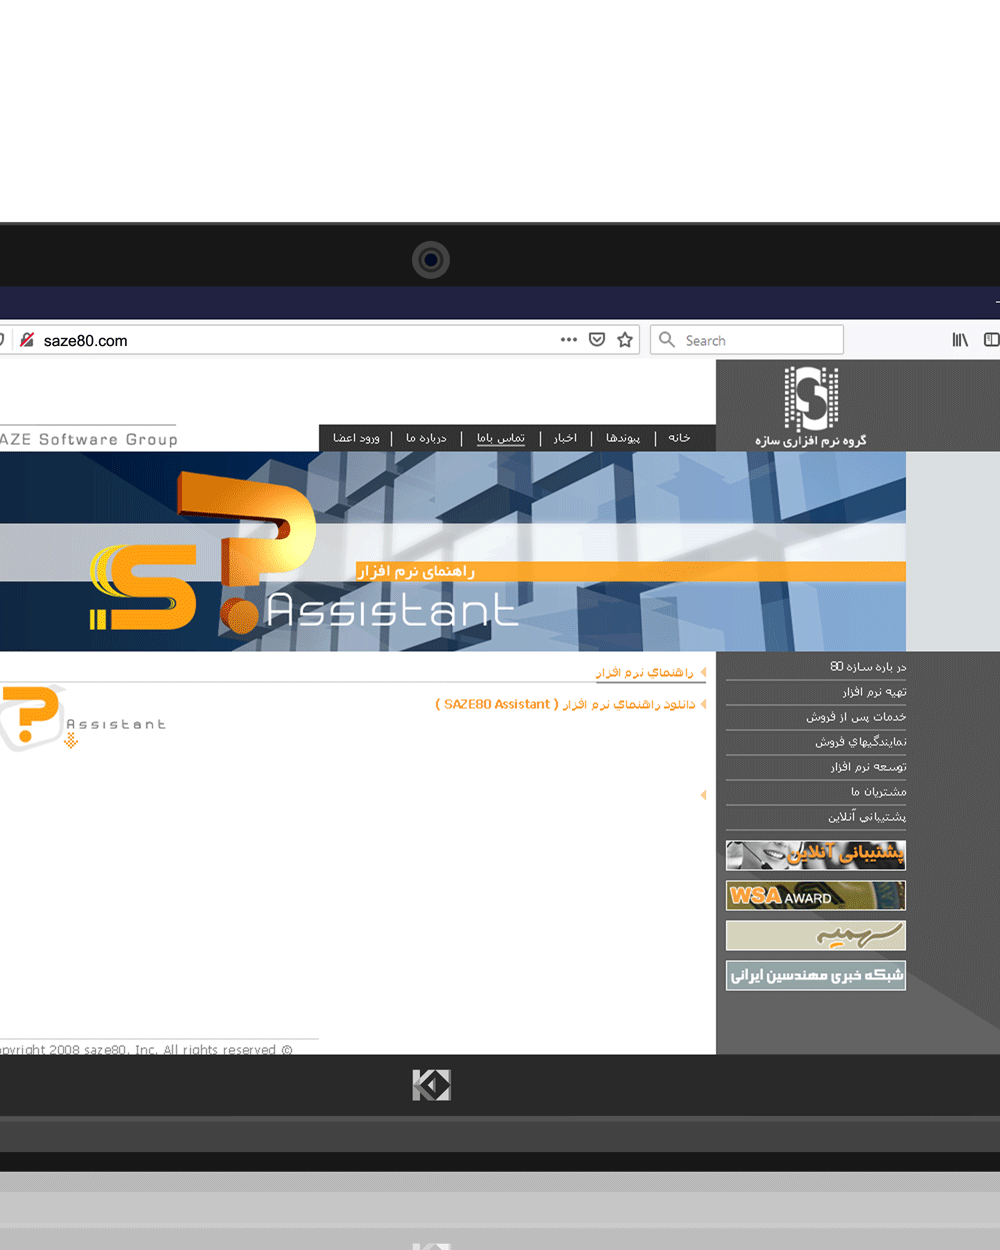Click the SAZE80 Assistant download link
The height and width of the screenshot is (1250, 1000).
tap(565, 705)
